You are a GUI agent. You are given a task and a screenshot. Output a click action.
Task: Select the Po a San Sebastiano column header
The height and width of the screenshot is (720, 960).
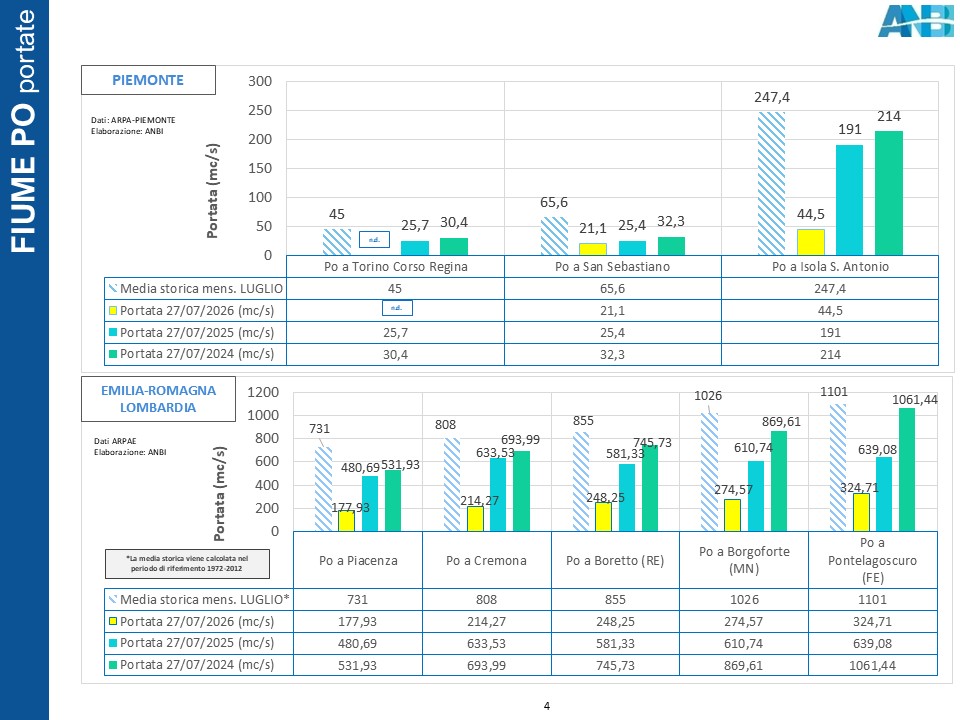612,266
